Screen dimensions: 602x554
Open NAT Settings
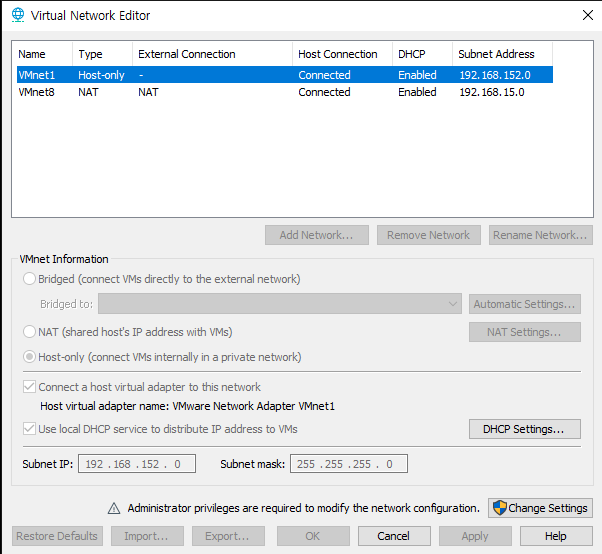[x=524, y=332]
